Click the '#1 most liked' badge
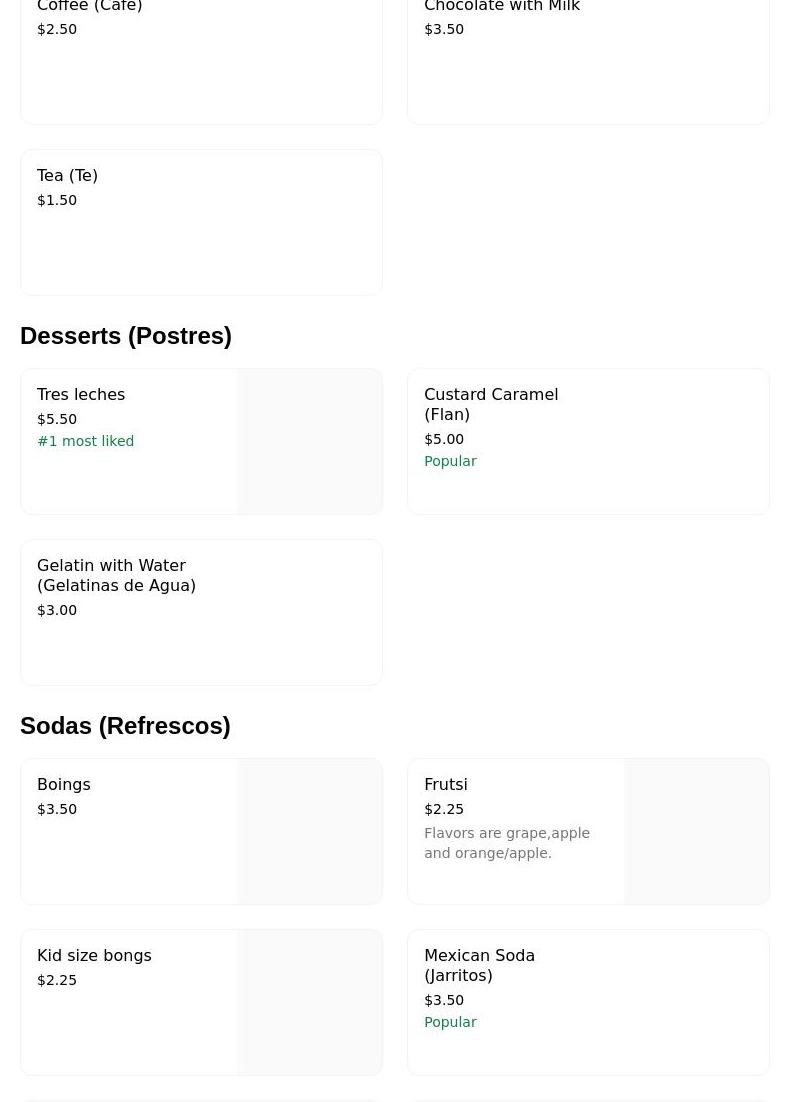Screen dimensions: 804x1102 [x=86, y=441]
